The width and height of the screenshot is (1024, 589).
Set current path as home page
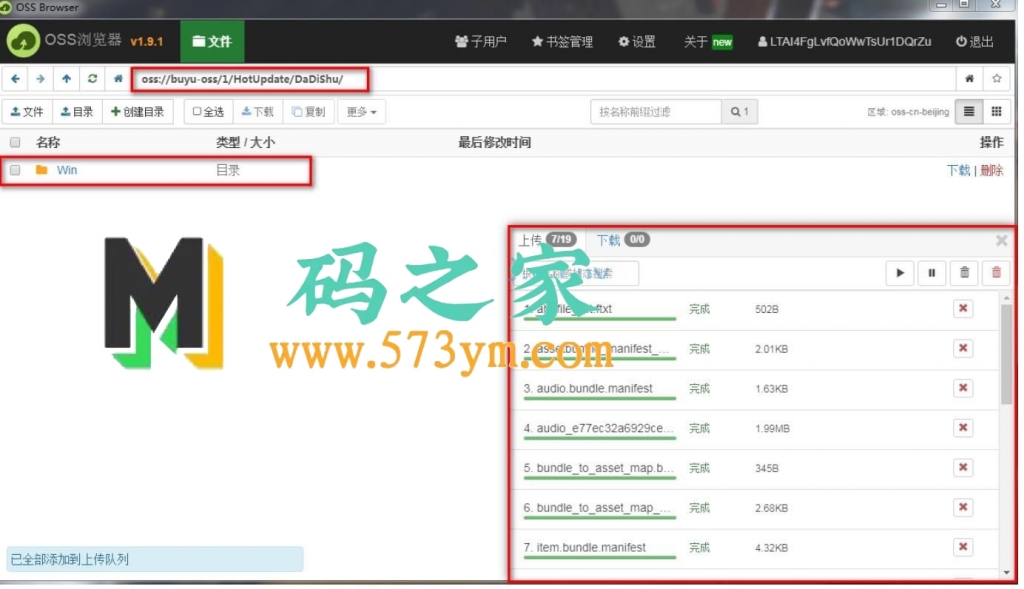tap(970, 79)
